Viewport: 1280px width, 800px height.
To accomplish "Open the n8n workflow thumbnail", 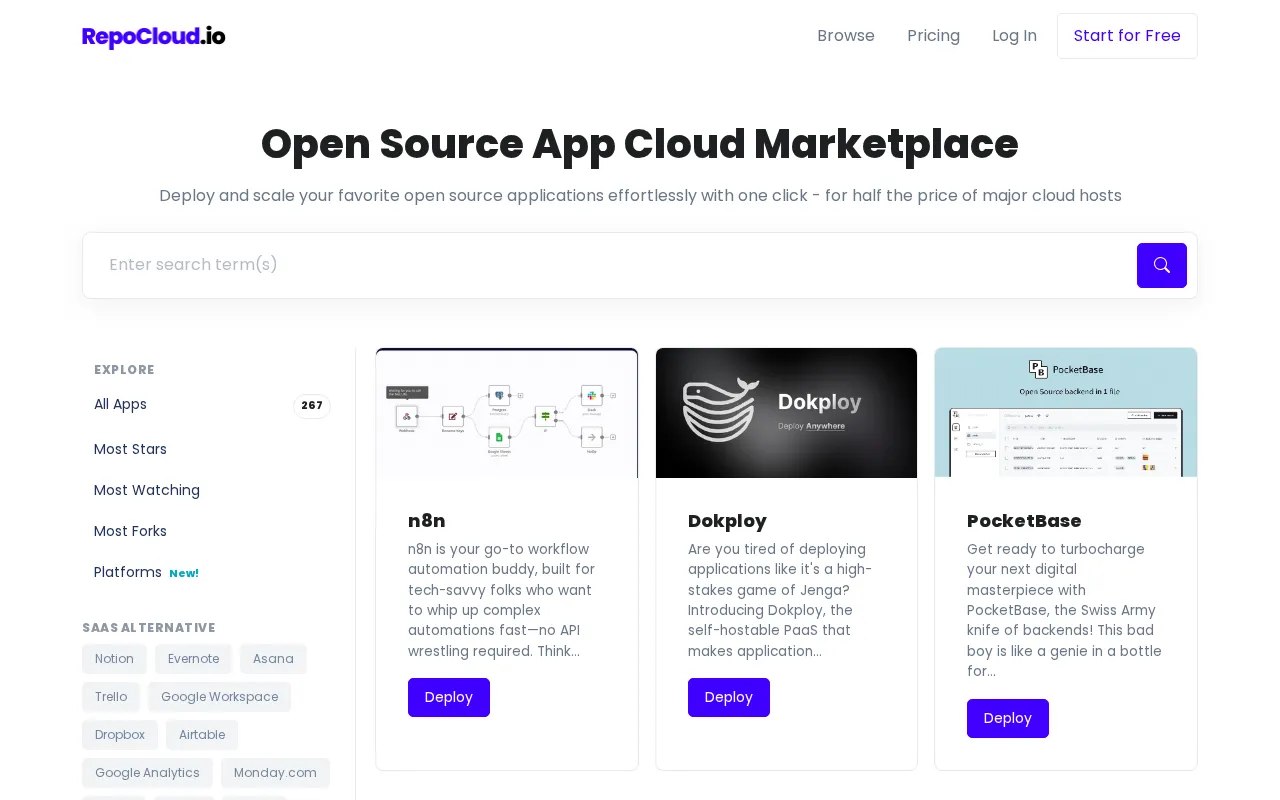I will click(x=507, y=413).
